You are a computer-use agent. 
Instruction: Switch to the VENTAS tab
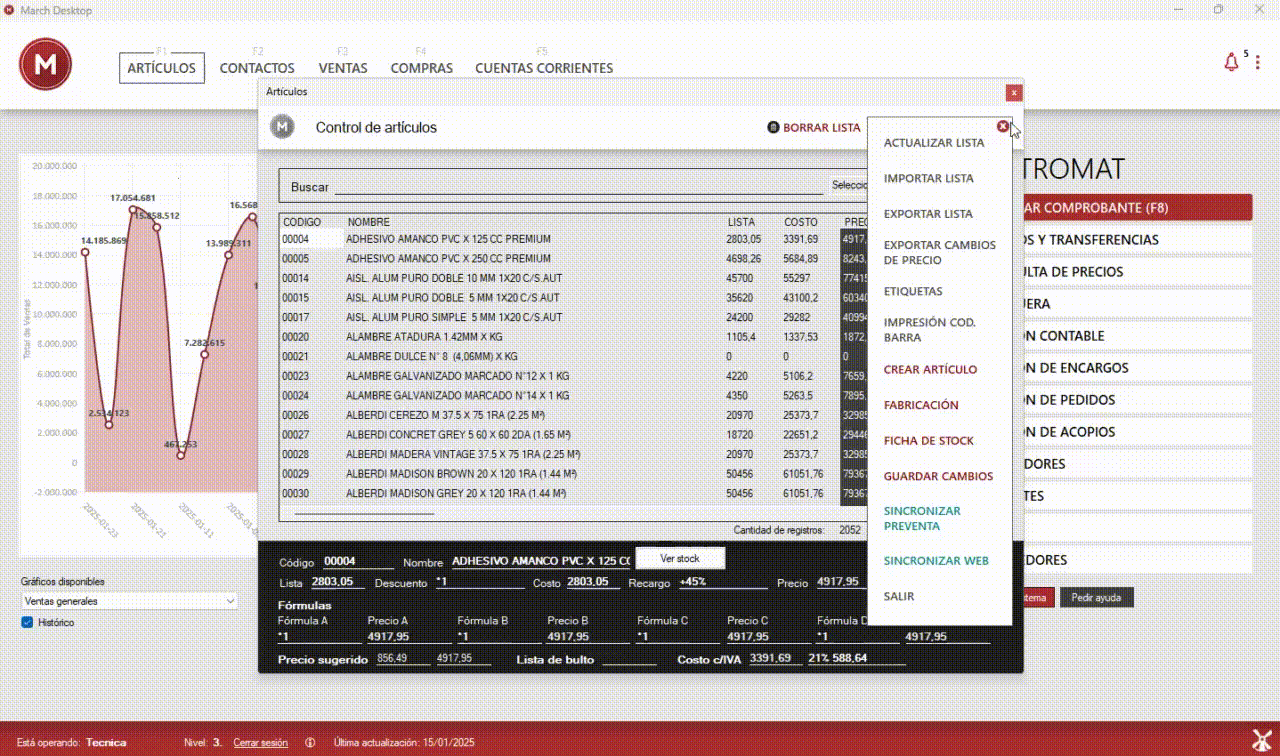point(343,68)
